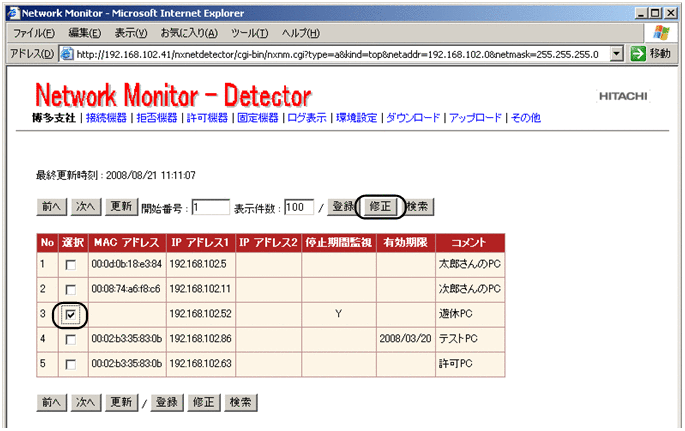Image resolution: width=685 pixels, height=431 pixels.
Task: Click IP address 192.168.102.63
Action: [x=201, y=364]
